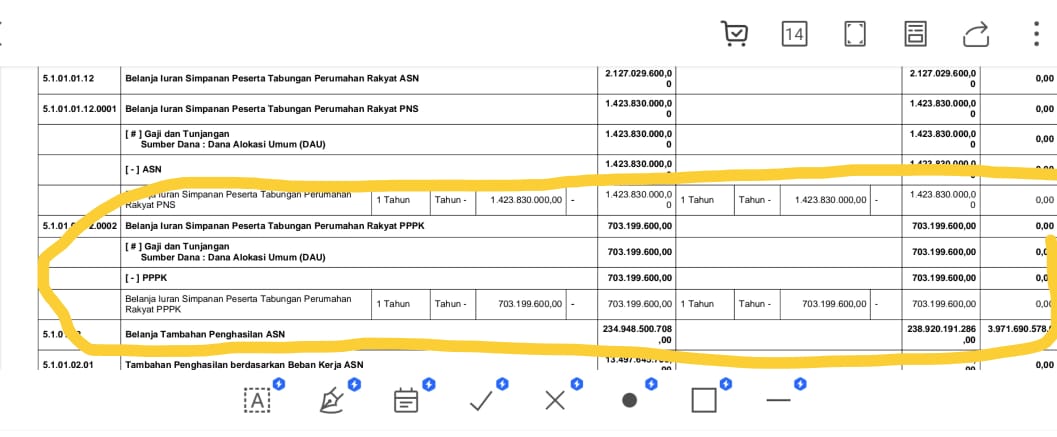Pick the checkmark stamp tool

(481, 401)
